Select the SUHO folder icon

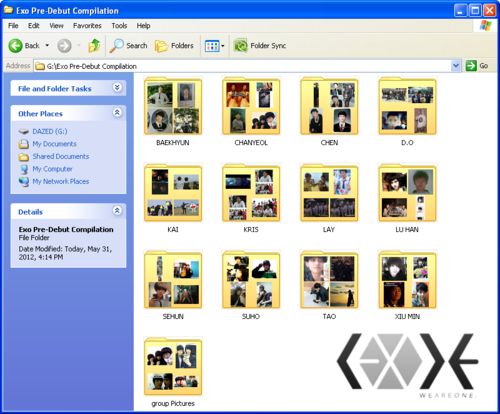point(251,280)
